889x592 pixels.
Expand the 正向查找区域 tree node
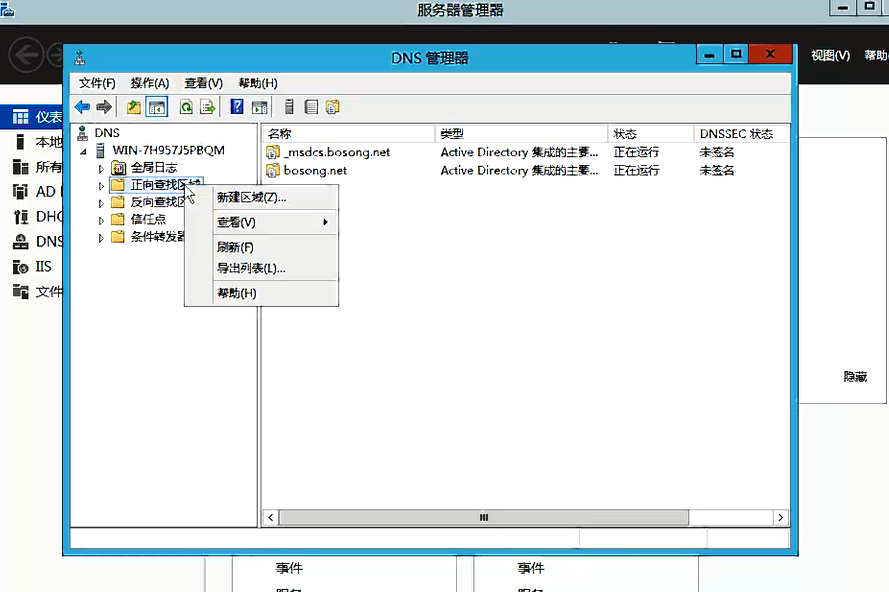point(101,185)
